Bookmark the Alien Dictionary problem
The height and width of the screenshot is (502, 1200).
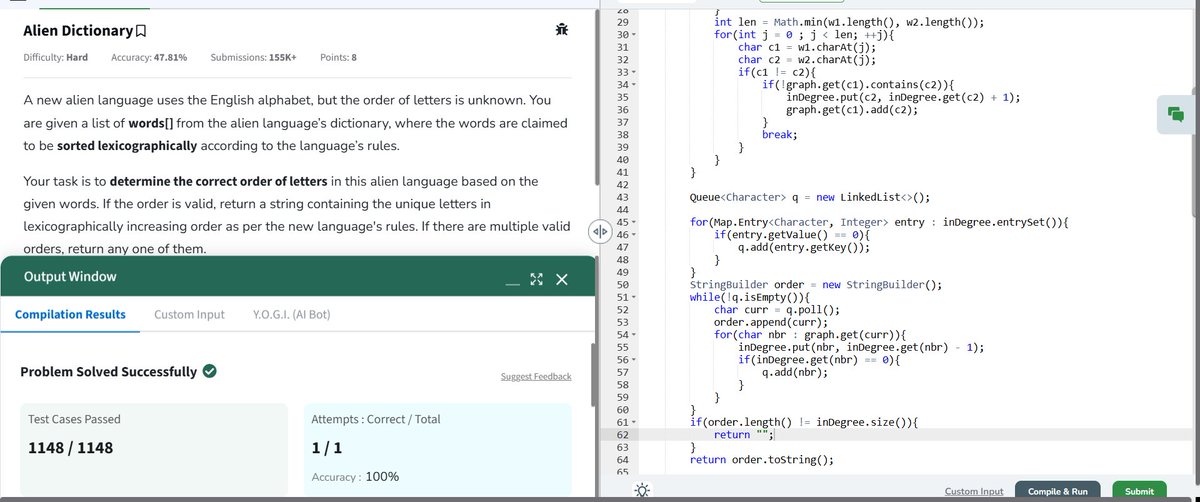point(142,32)
